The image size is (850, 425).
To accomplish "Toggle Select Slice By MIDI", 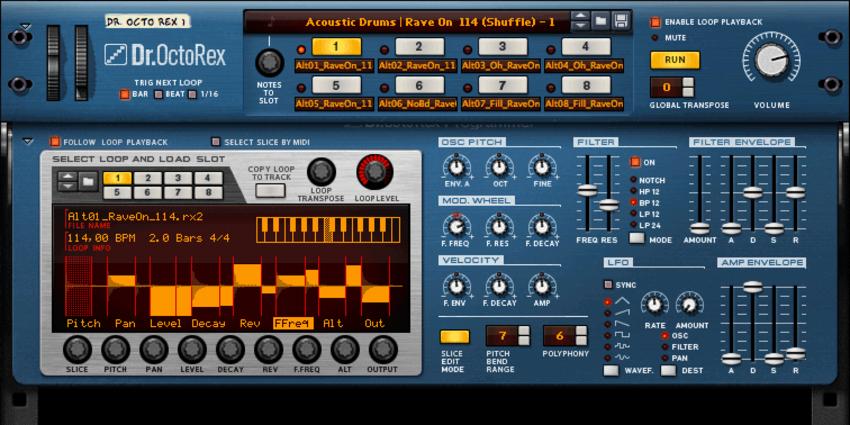I will point(215,142).
